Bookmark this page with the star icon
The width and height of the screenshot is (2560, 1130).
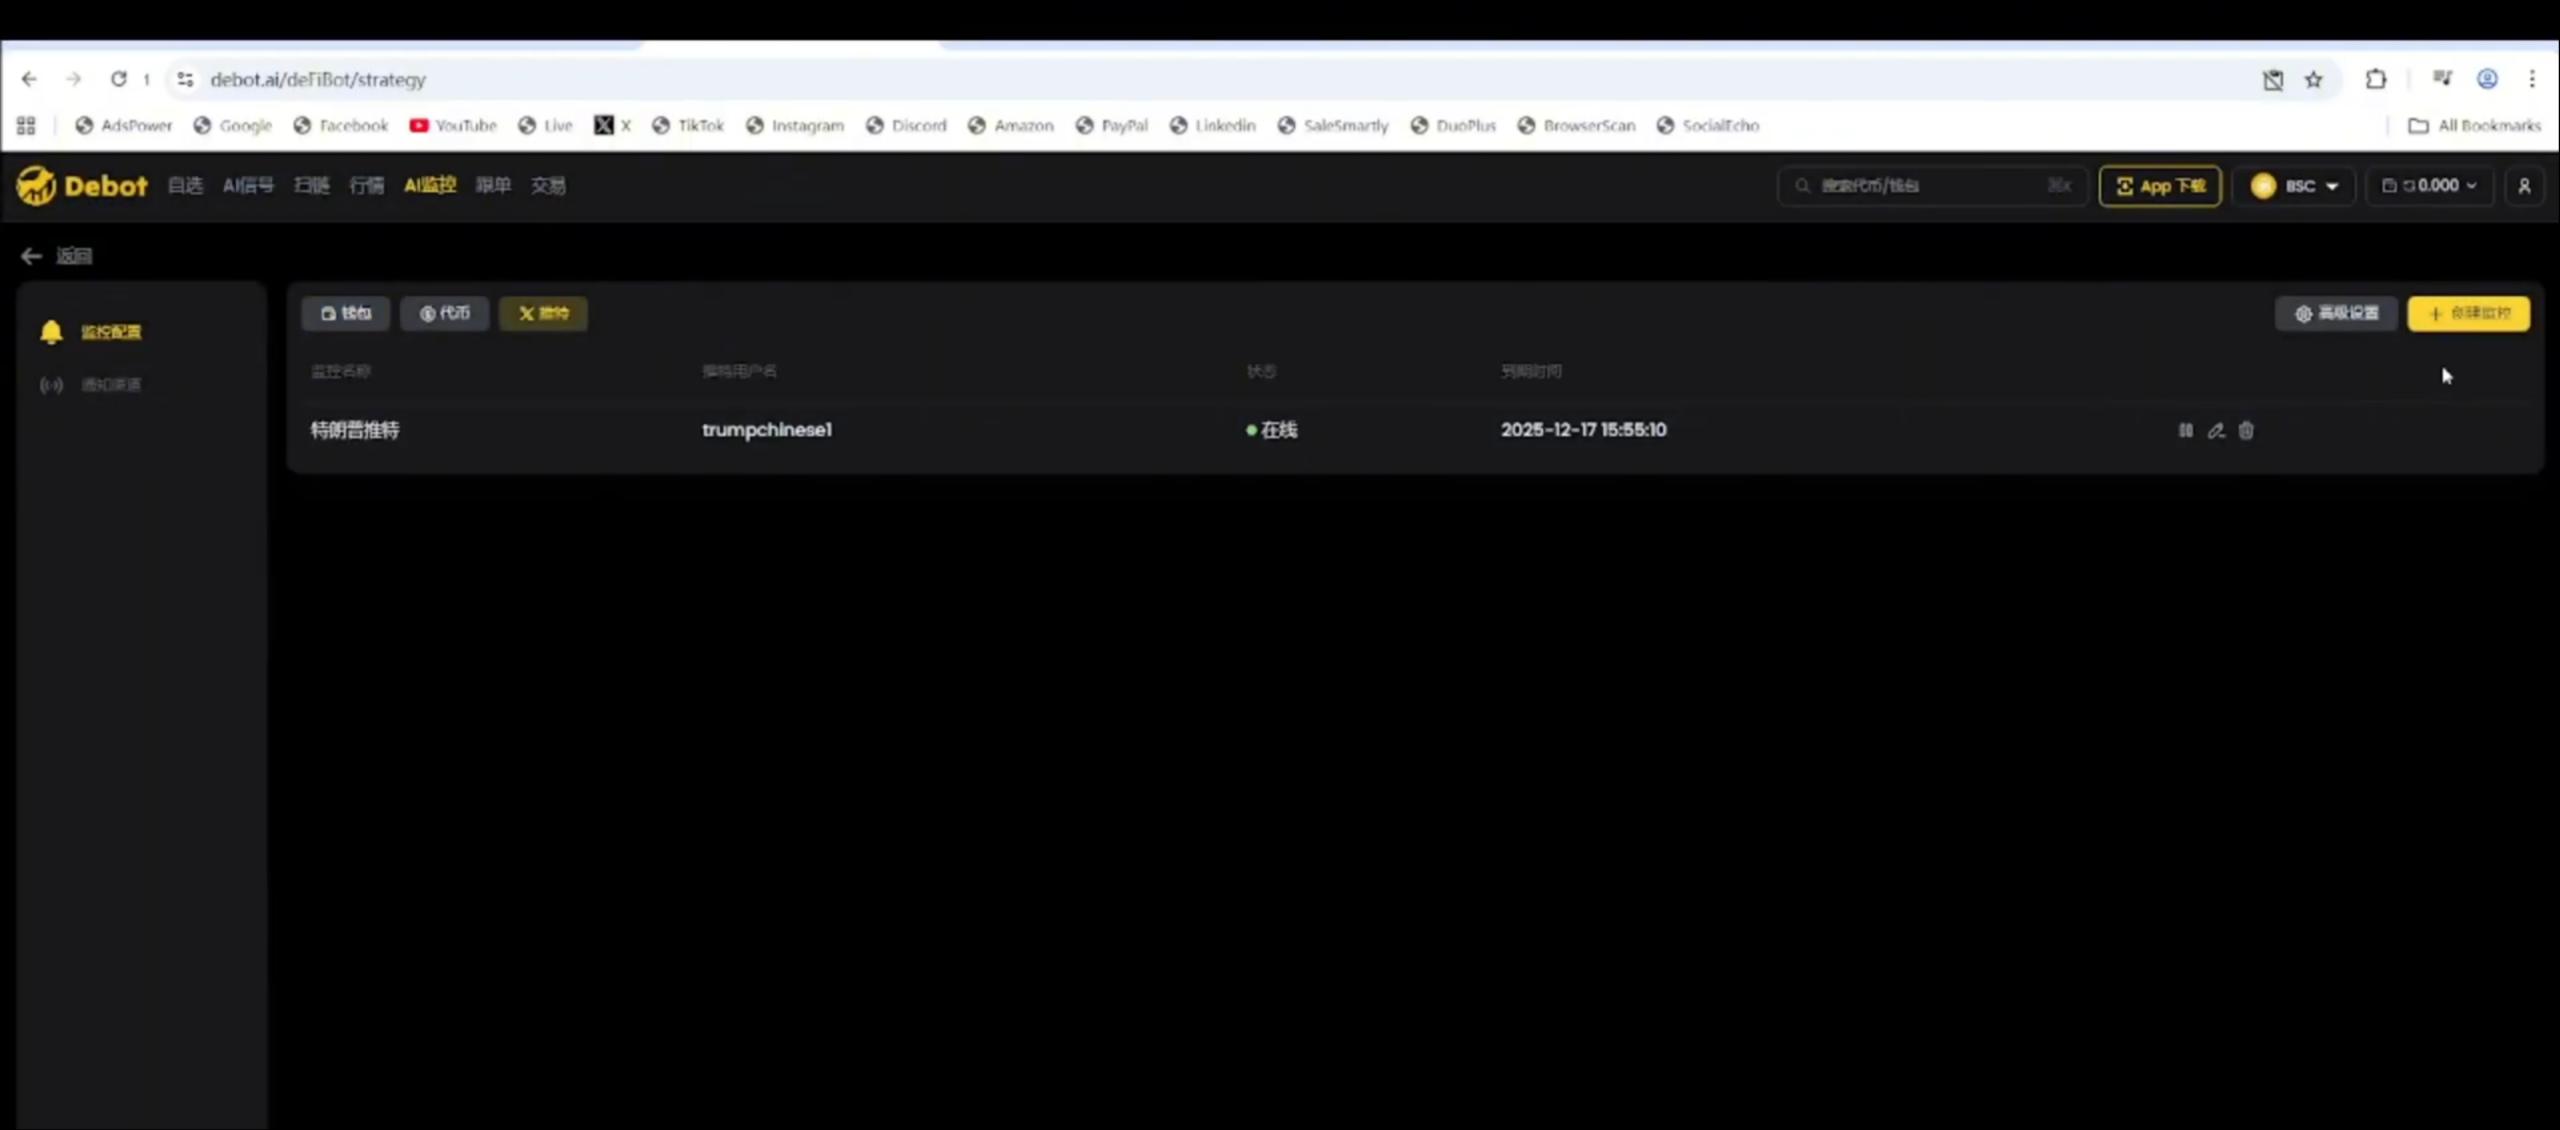[x=2313, y=80]
